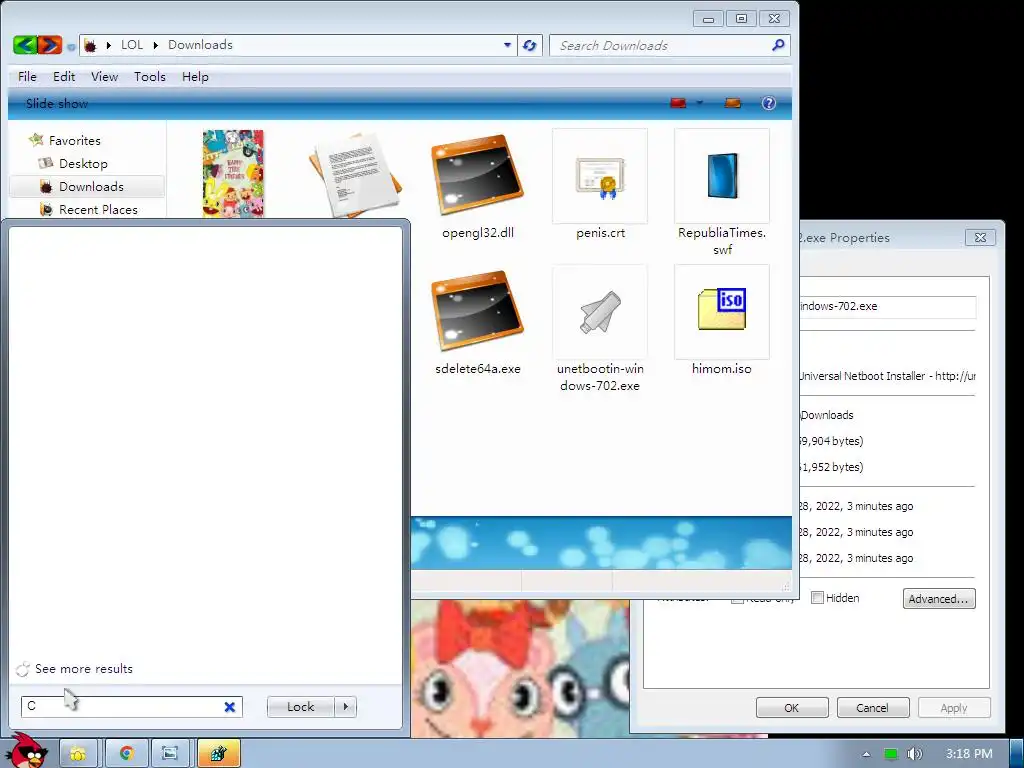The width and height of the screenshot is (1024, 768).
Task: Select the sdelete64a.exe file icon
Action: click(477, 311)
